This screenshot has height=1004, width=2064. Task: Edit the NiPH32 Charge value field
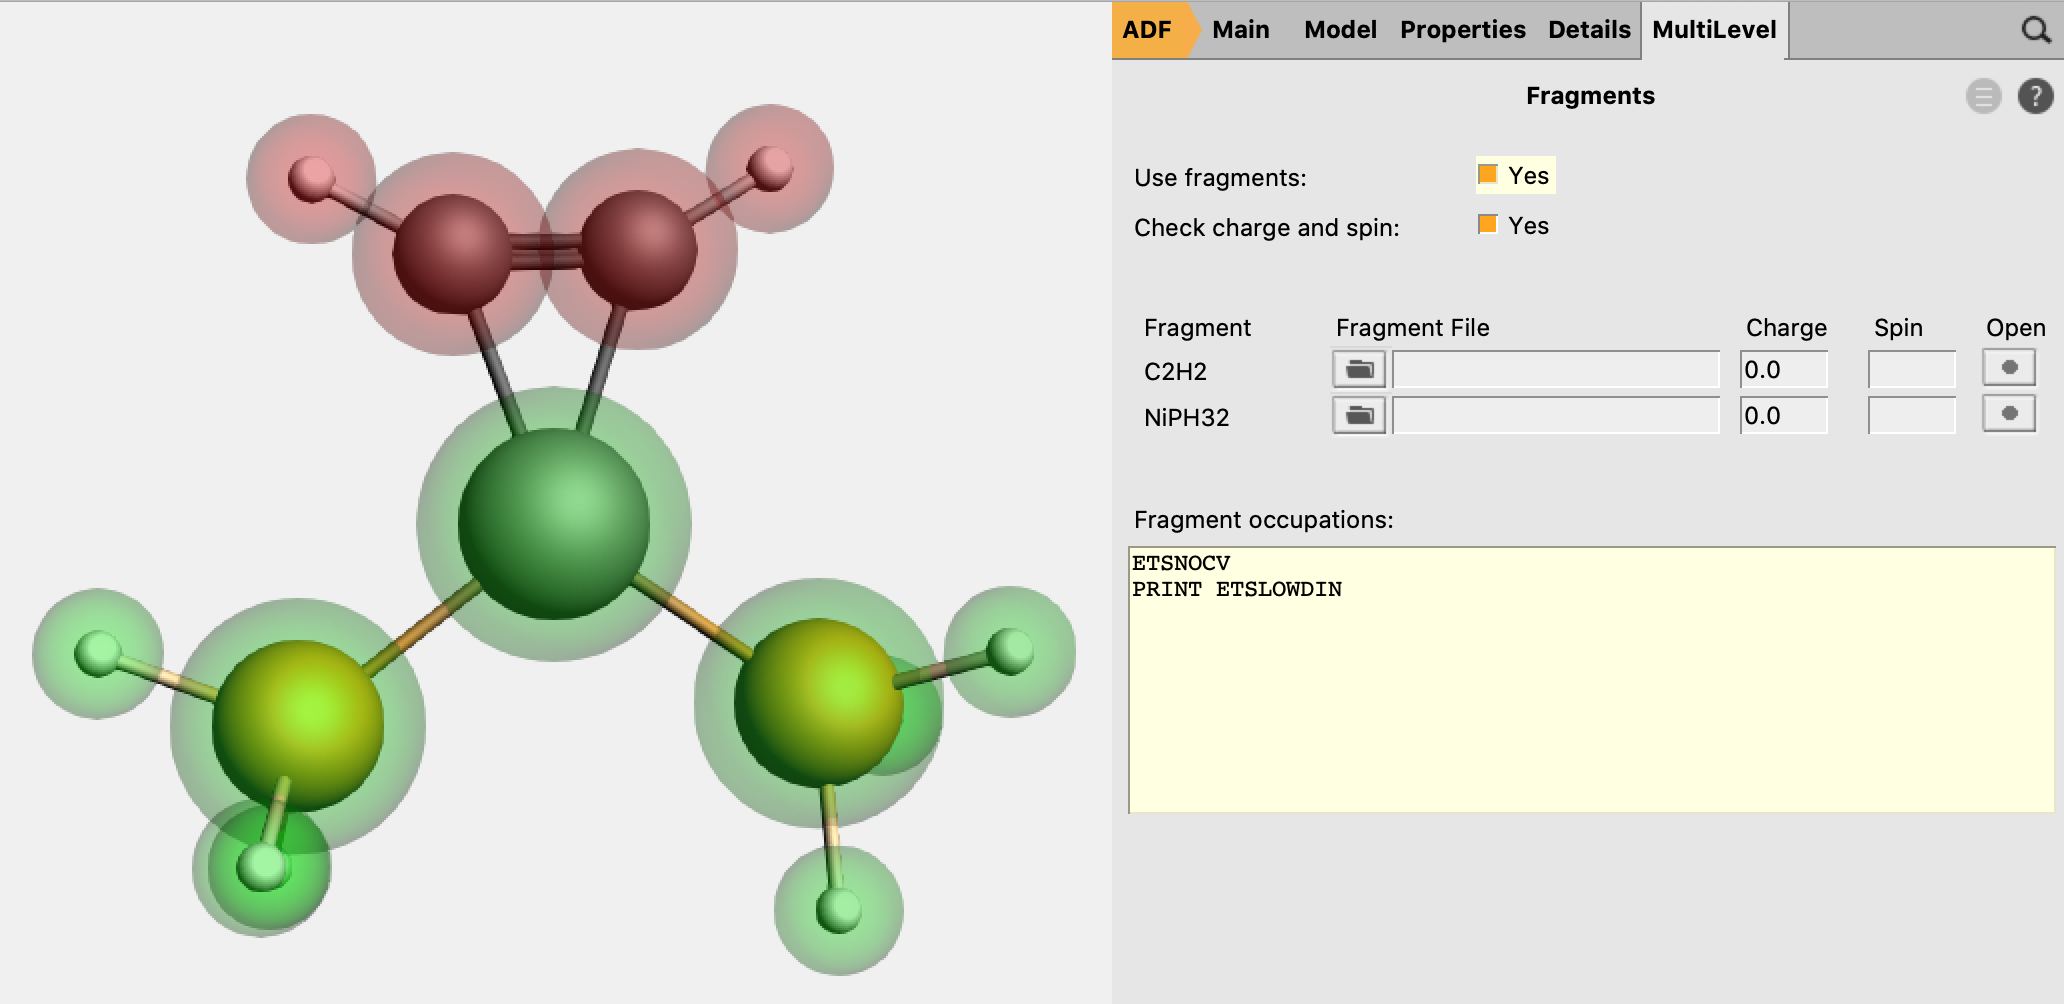1785,413
